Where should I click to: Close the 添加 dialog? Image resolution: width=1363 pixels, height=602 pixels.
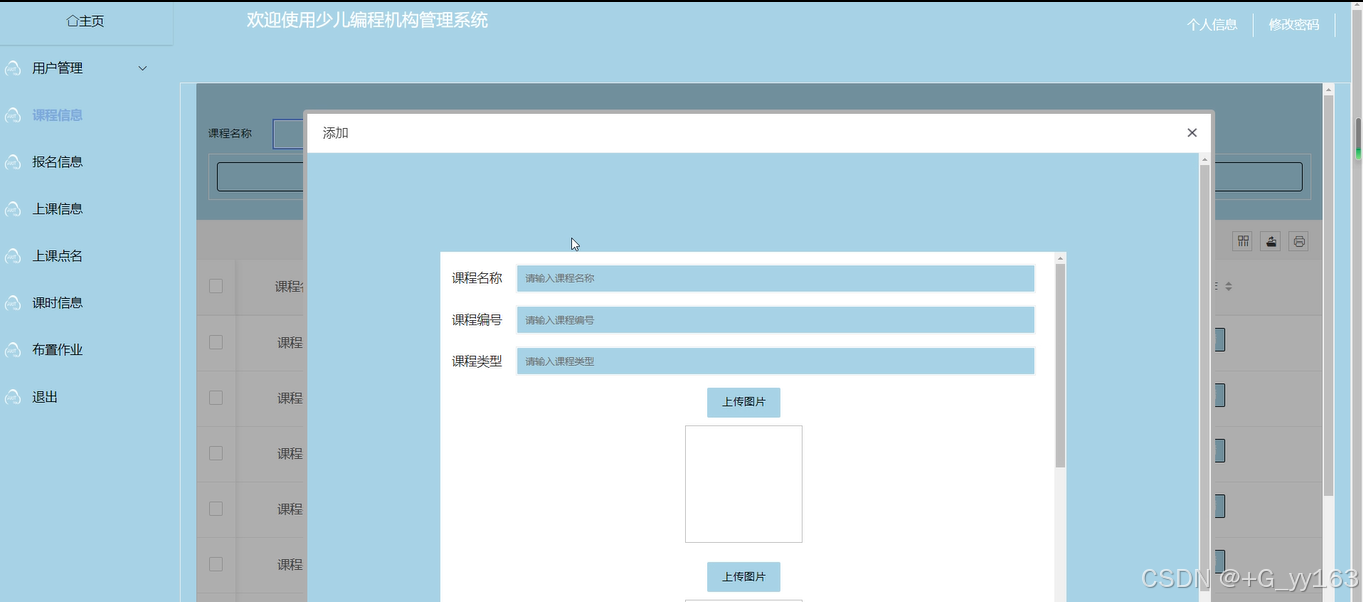(1192, 133)
